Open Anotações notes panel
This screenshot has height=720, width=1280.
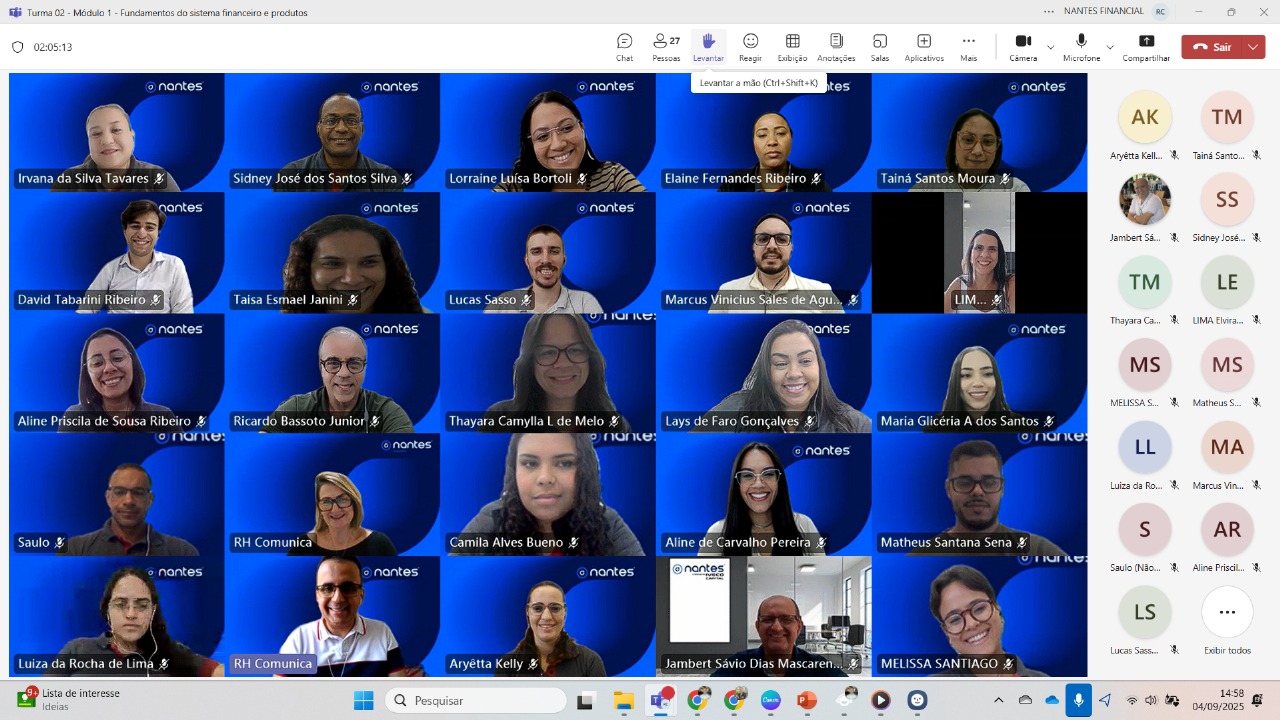coord(836,46)
